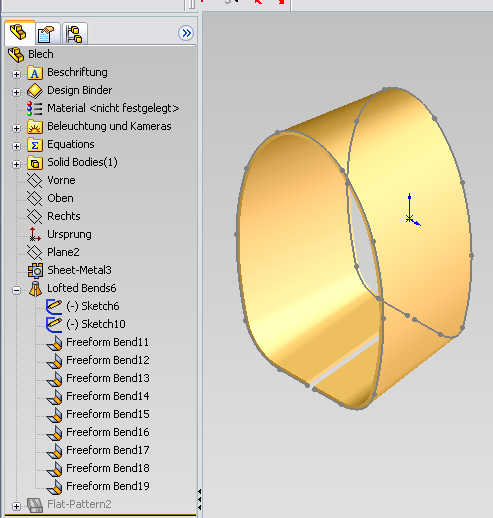Click the Equations sigma folder icon
493x518 pixels.
(35, 145)
